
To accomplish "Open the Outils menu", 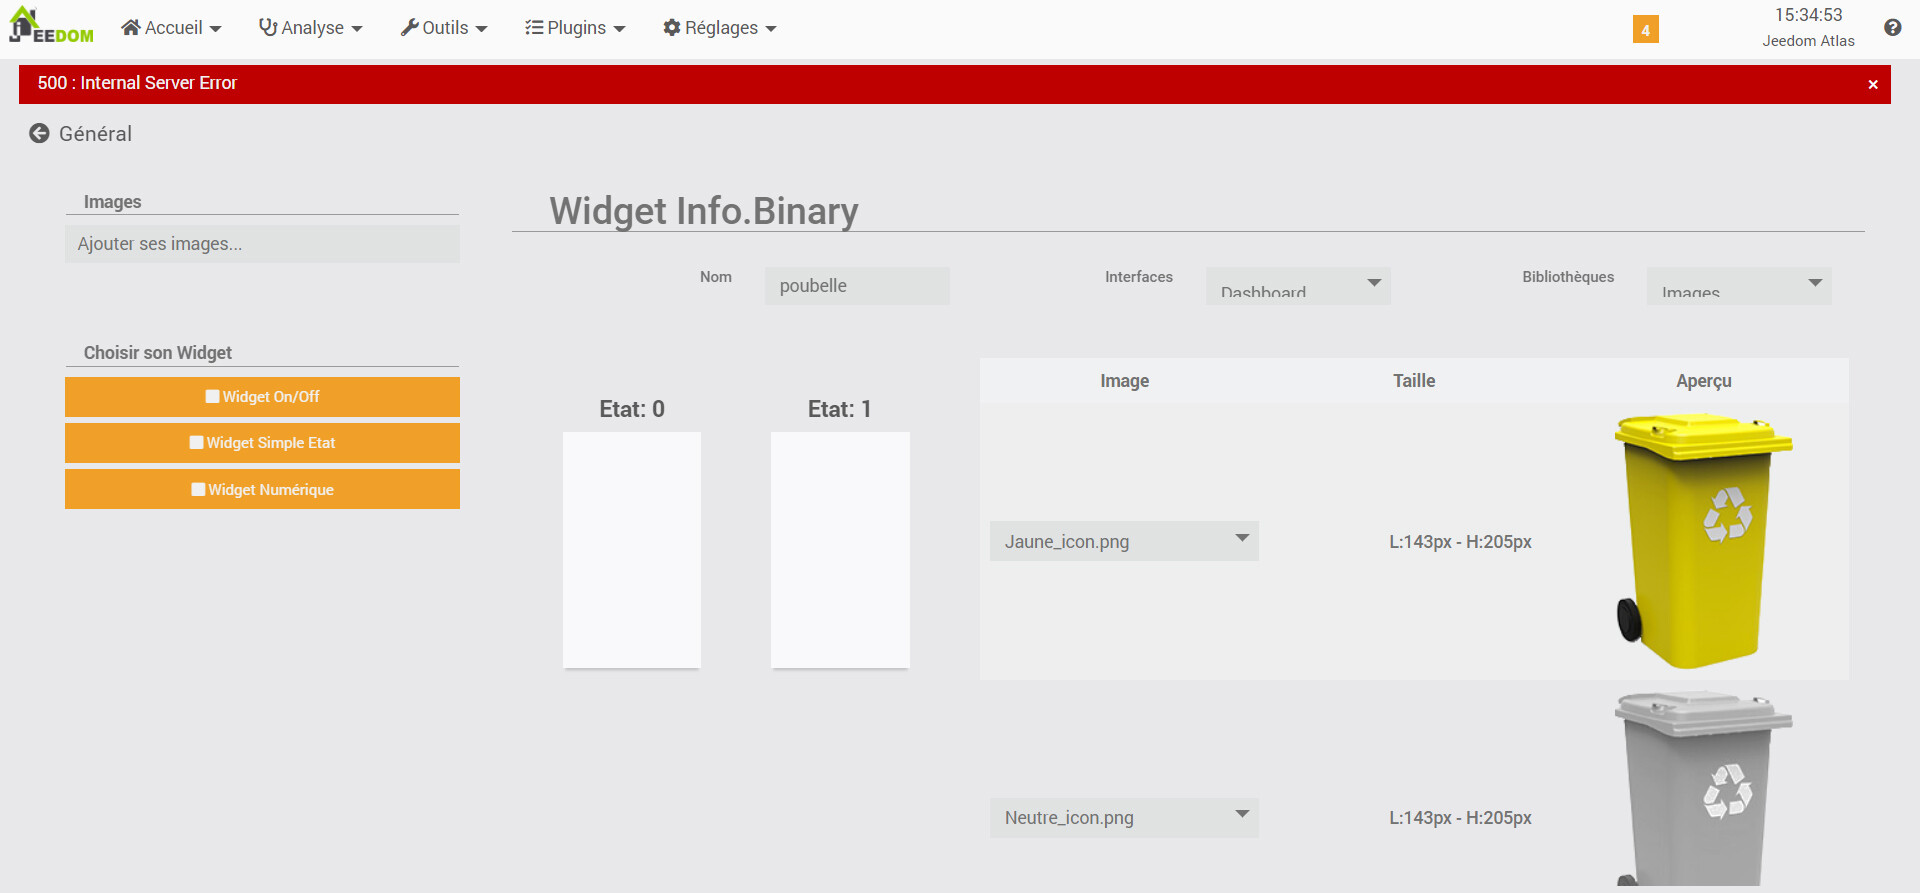I will point(444,28).
